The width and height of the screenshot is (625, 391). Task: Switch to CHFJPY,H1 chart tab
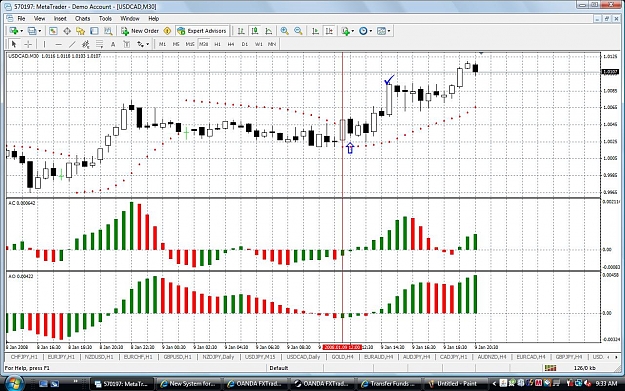point(24,357)
